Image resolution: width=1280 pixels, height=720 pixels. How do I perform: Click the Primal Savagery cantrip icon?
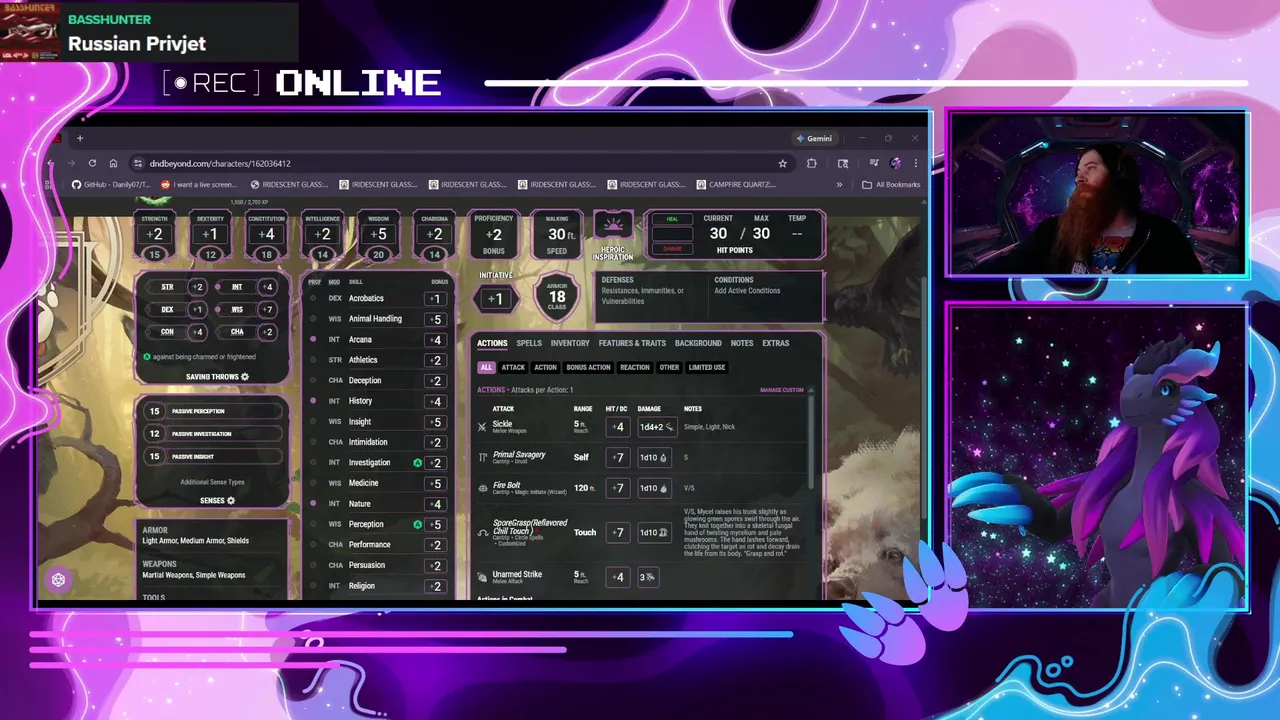coord(483,457)
